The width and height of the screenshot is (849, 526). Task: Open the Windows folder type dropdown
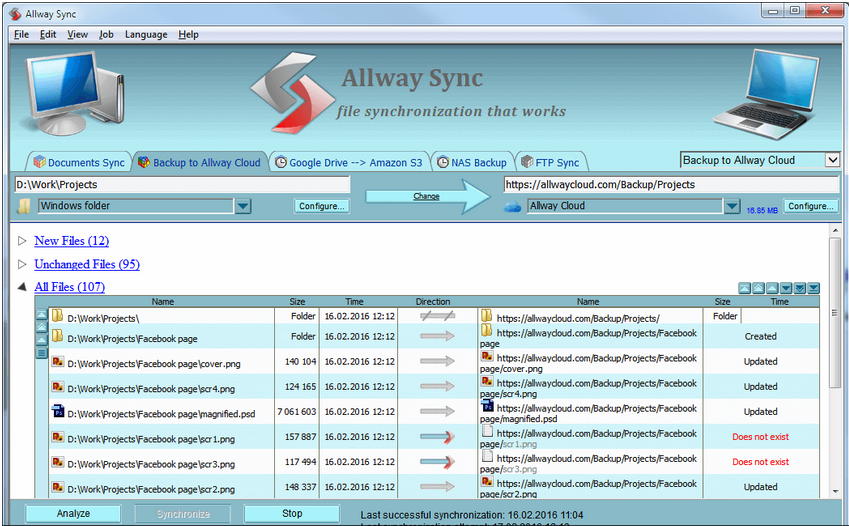pos(243,206)
